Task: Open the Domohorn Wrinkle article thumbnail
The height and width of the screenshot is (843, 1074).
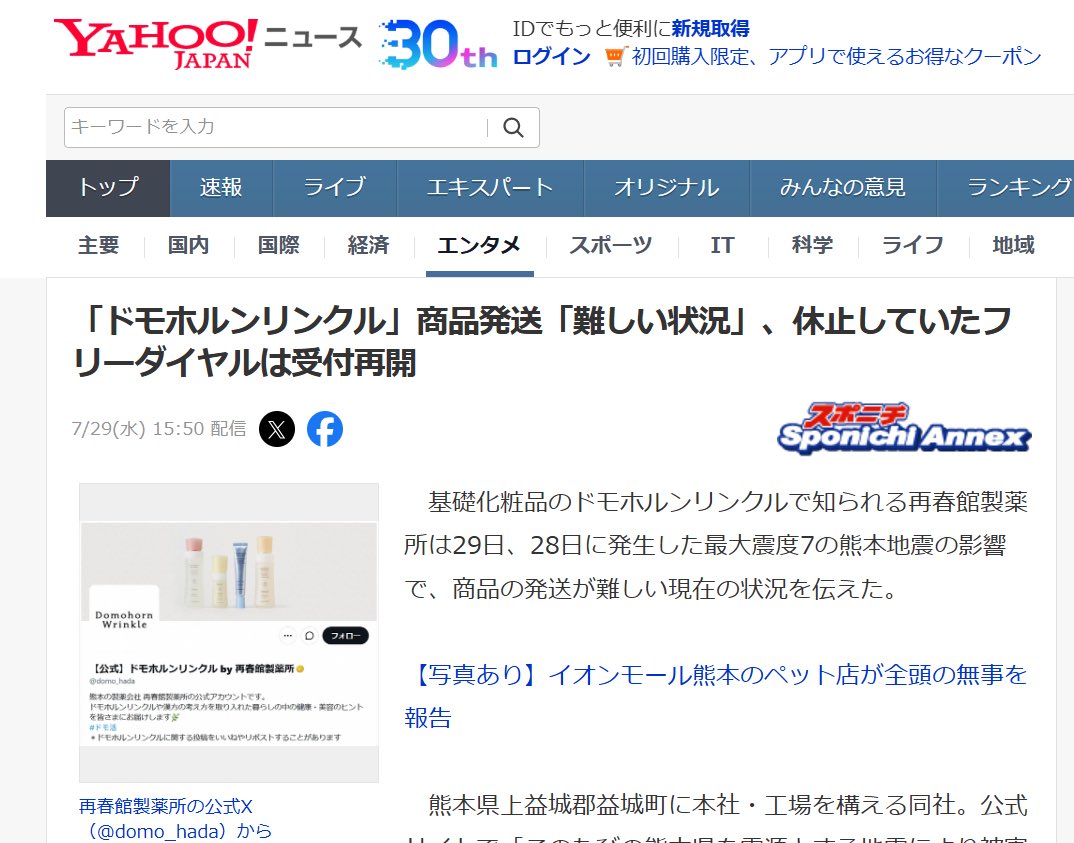Action: pos(229,633)
